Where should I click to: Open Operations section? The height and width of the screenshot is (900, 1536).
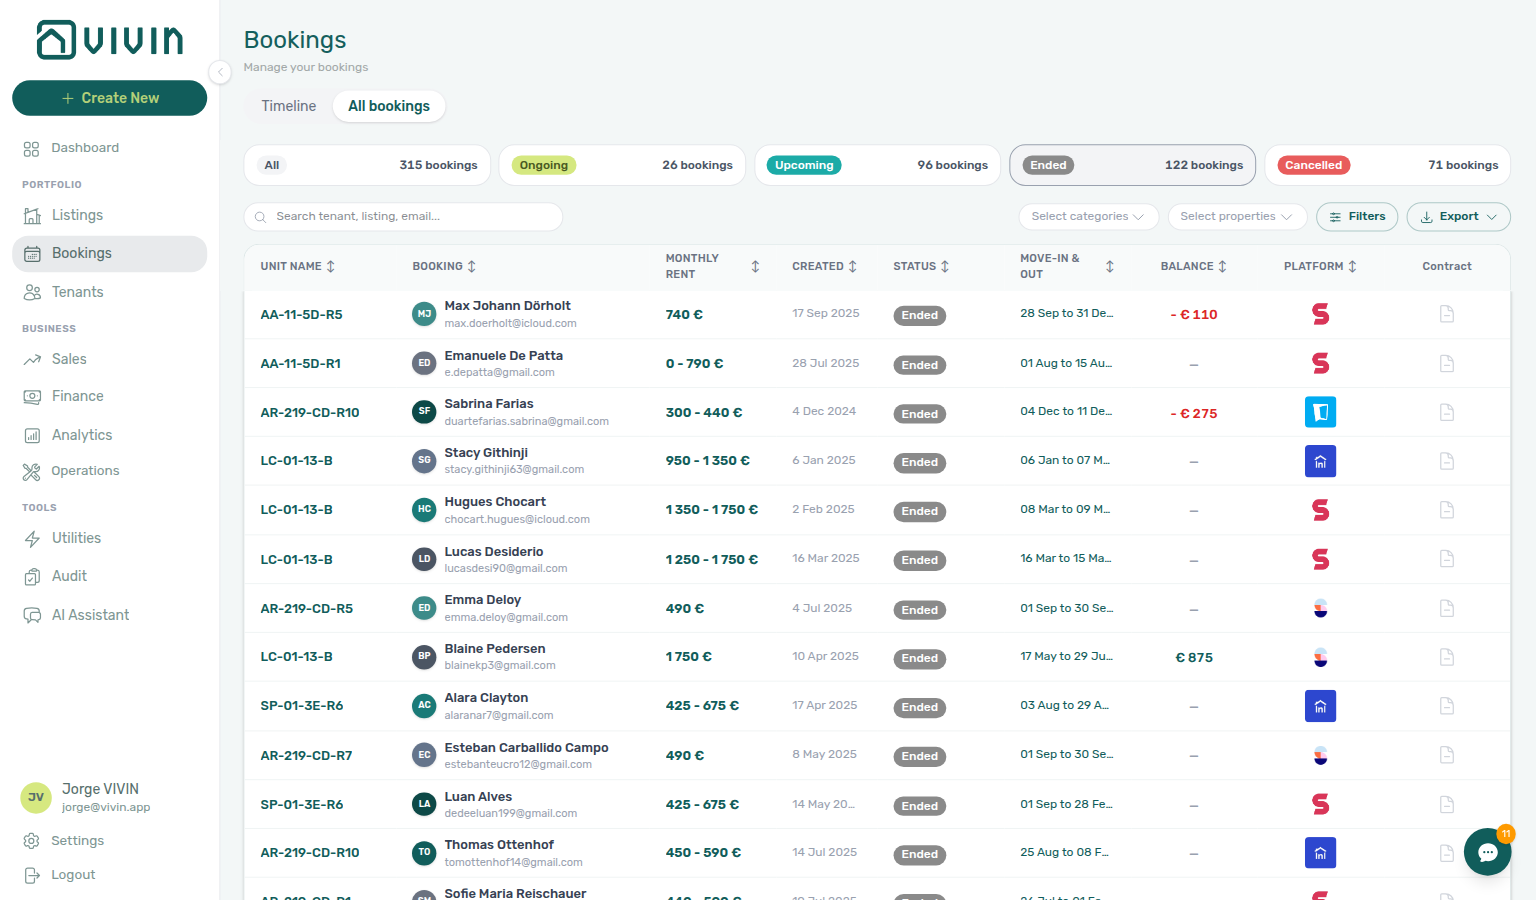pos(110,471)
